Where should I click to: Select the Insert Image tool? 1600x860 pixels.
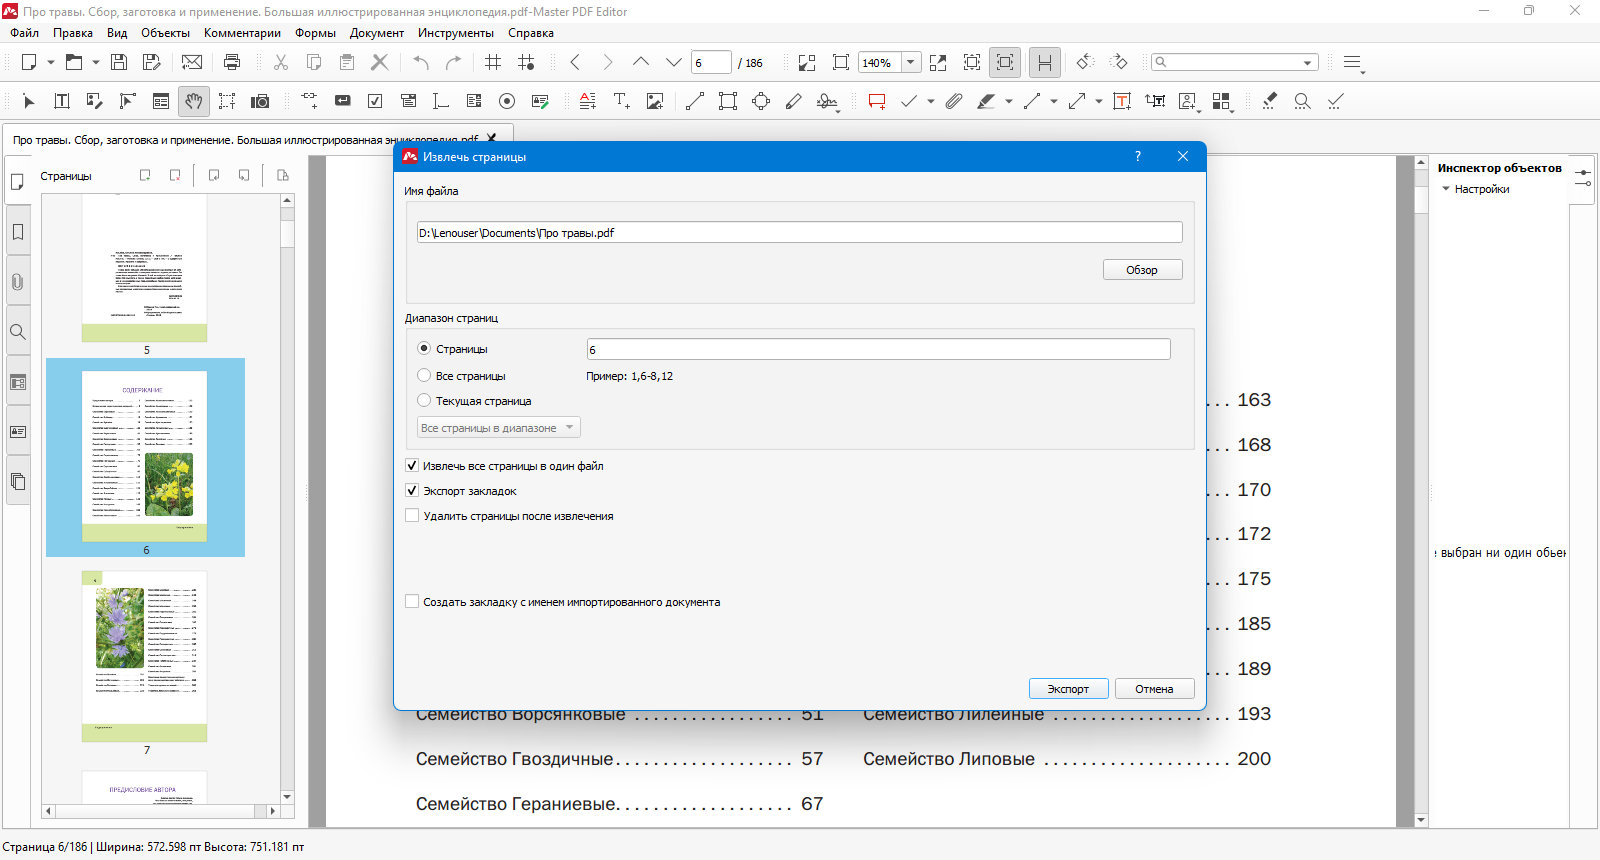(655, 101)
